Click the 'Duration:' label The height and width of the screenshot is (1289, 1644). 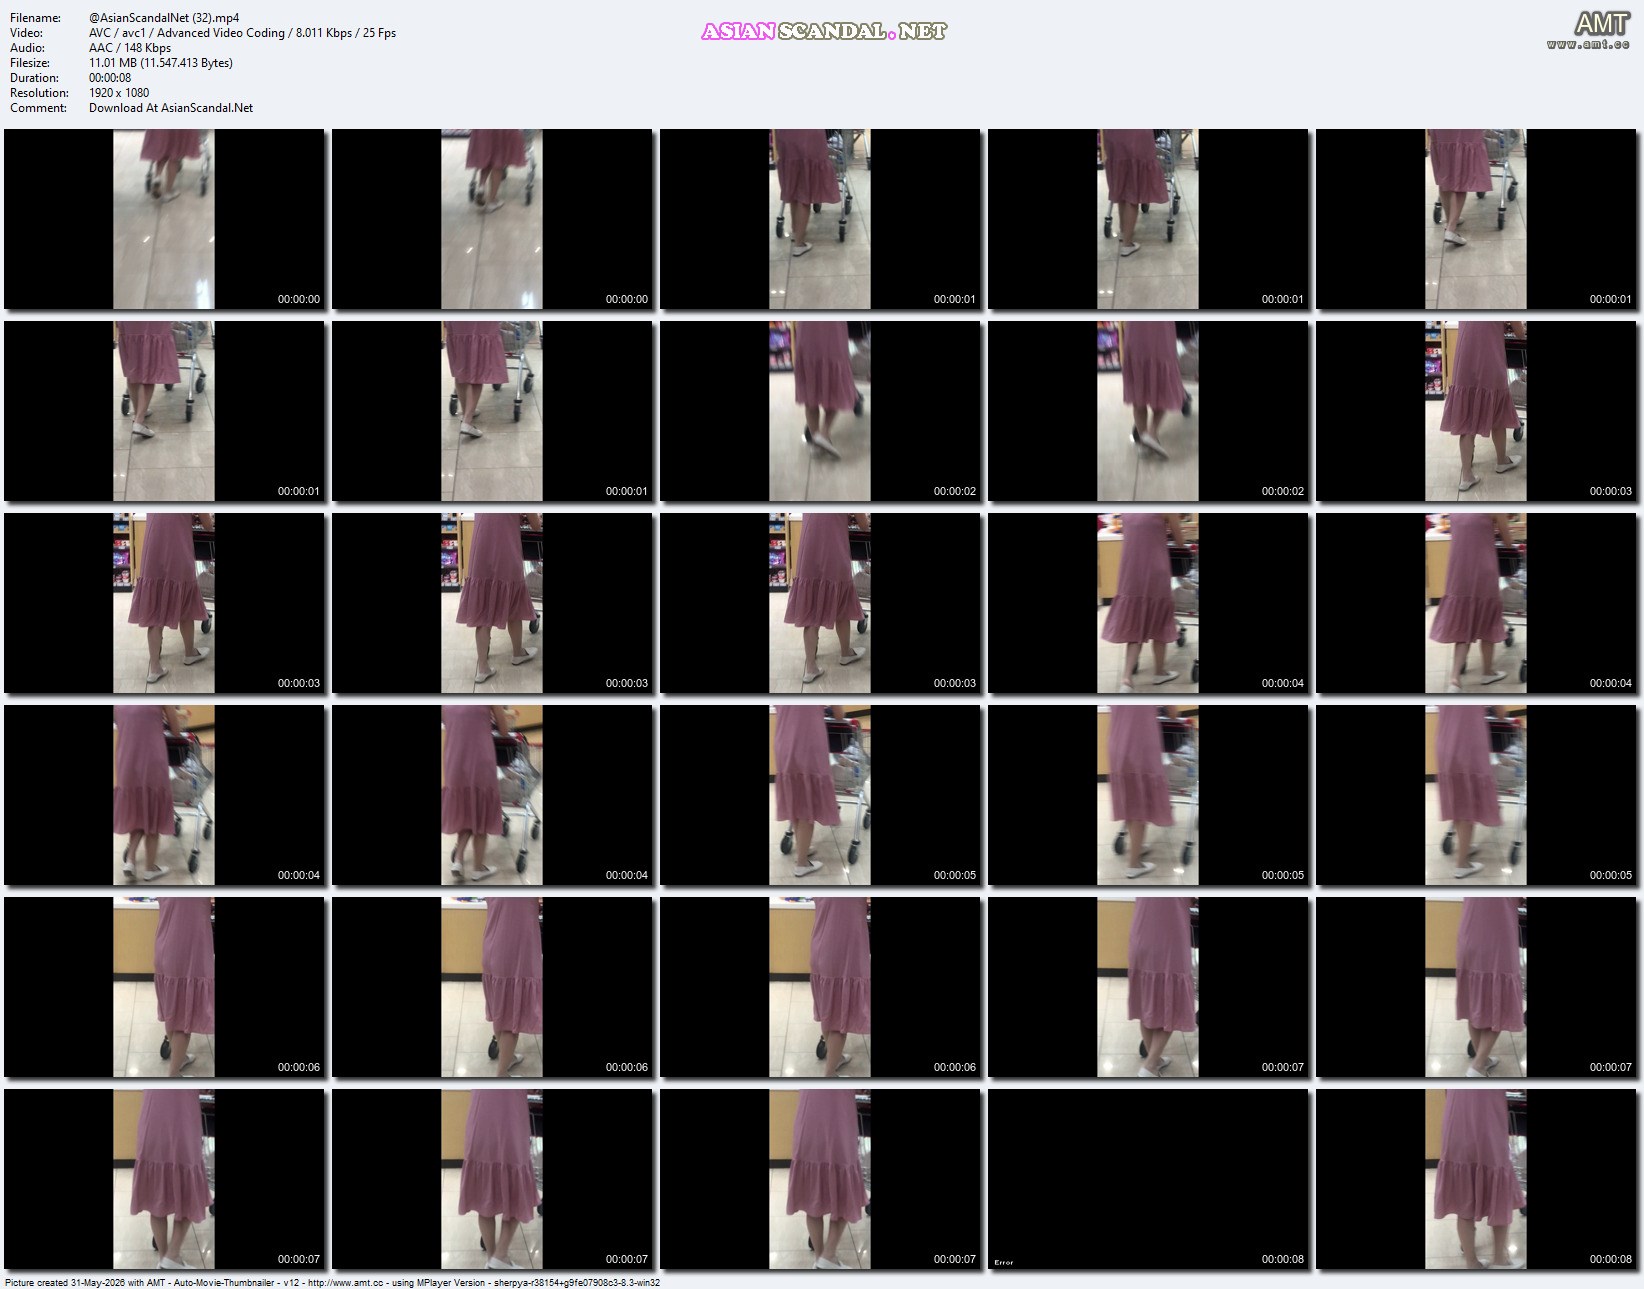[x=34, y=78]
